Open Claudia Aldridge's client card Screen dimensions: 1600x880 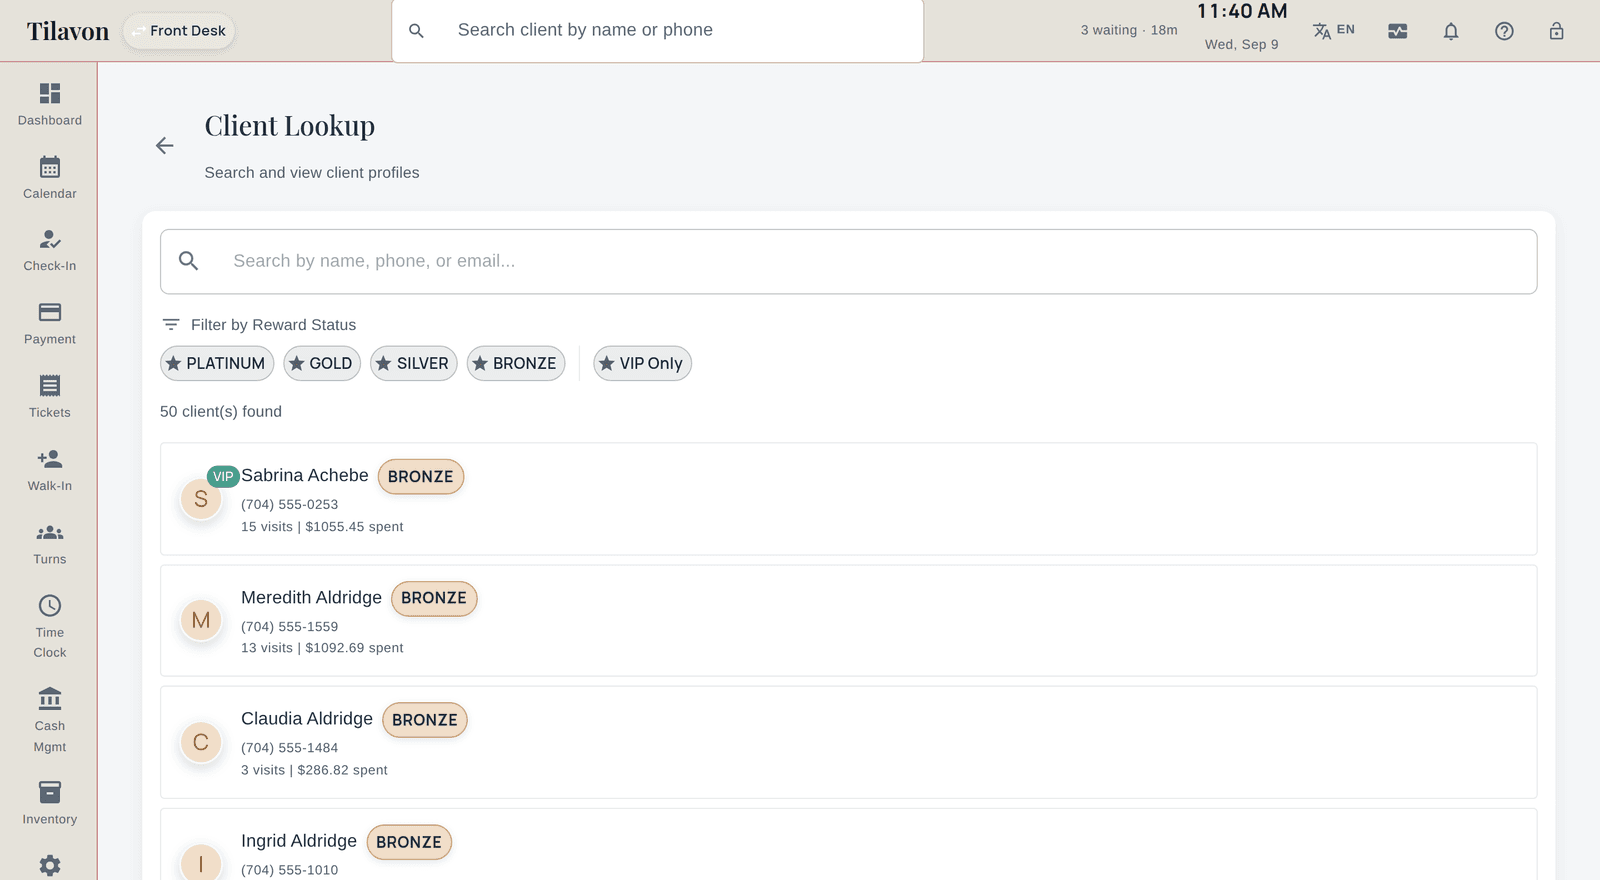[x=848, y=742]
